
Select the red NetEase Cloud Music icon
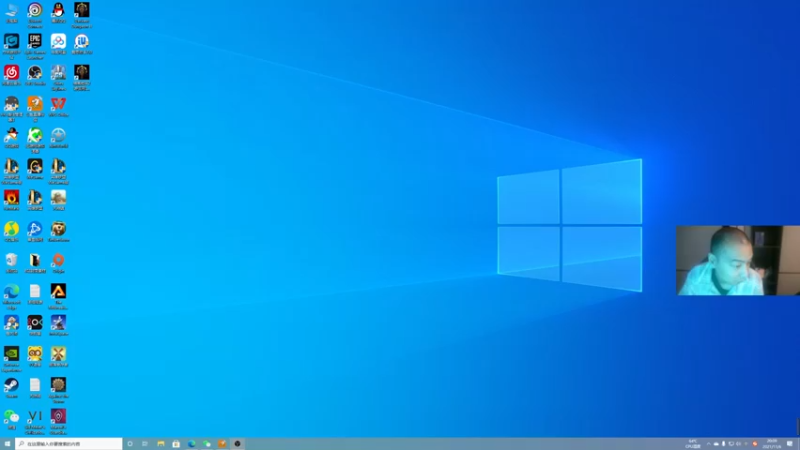(x=12, y=75)
